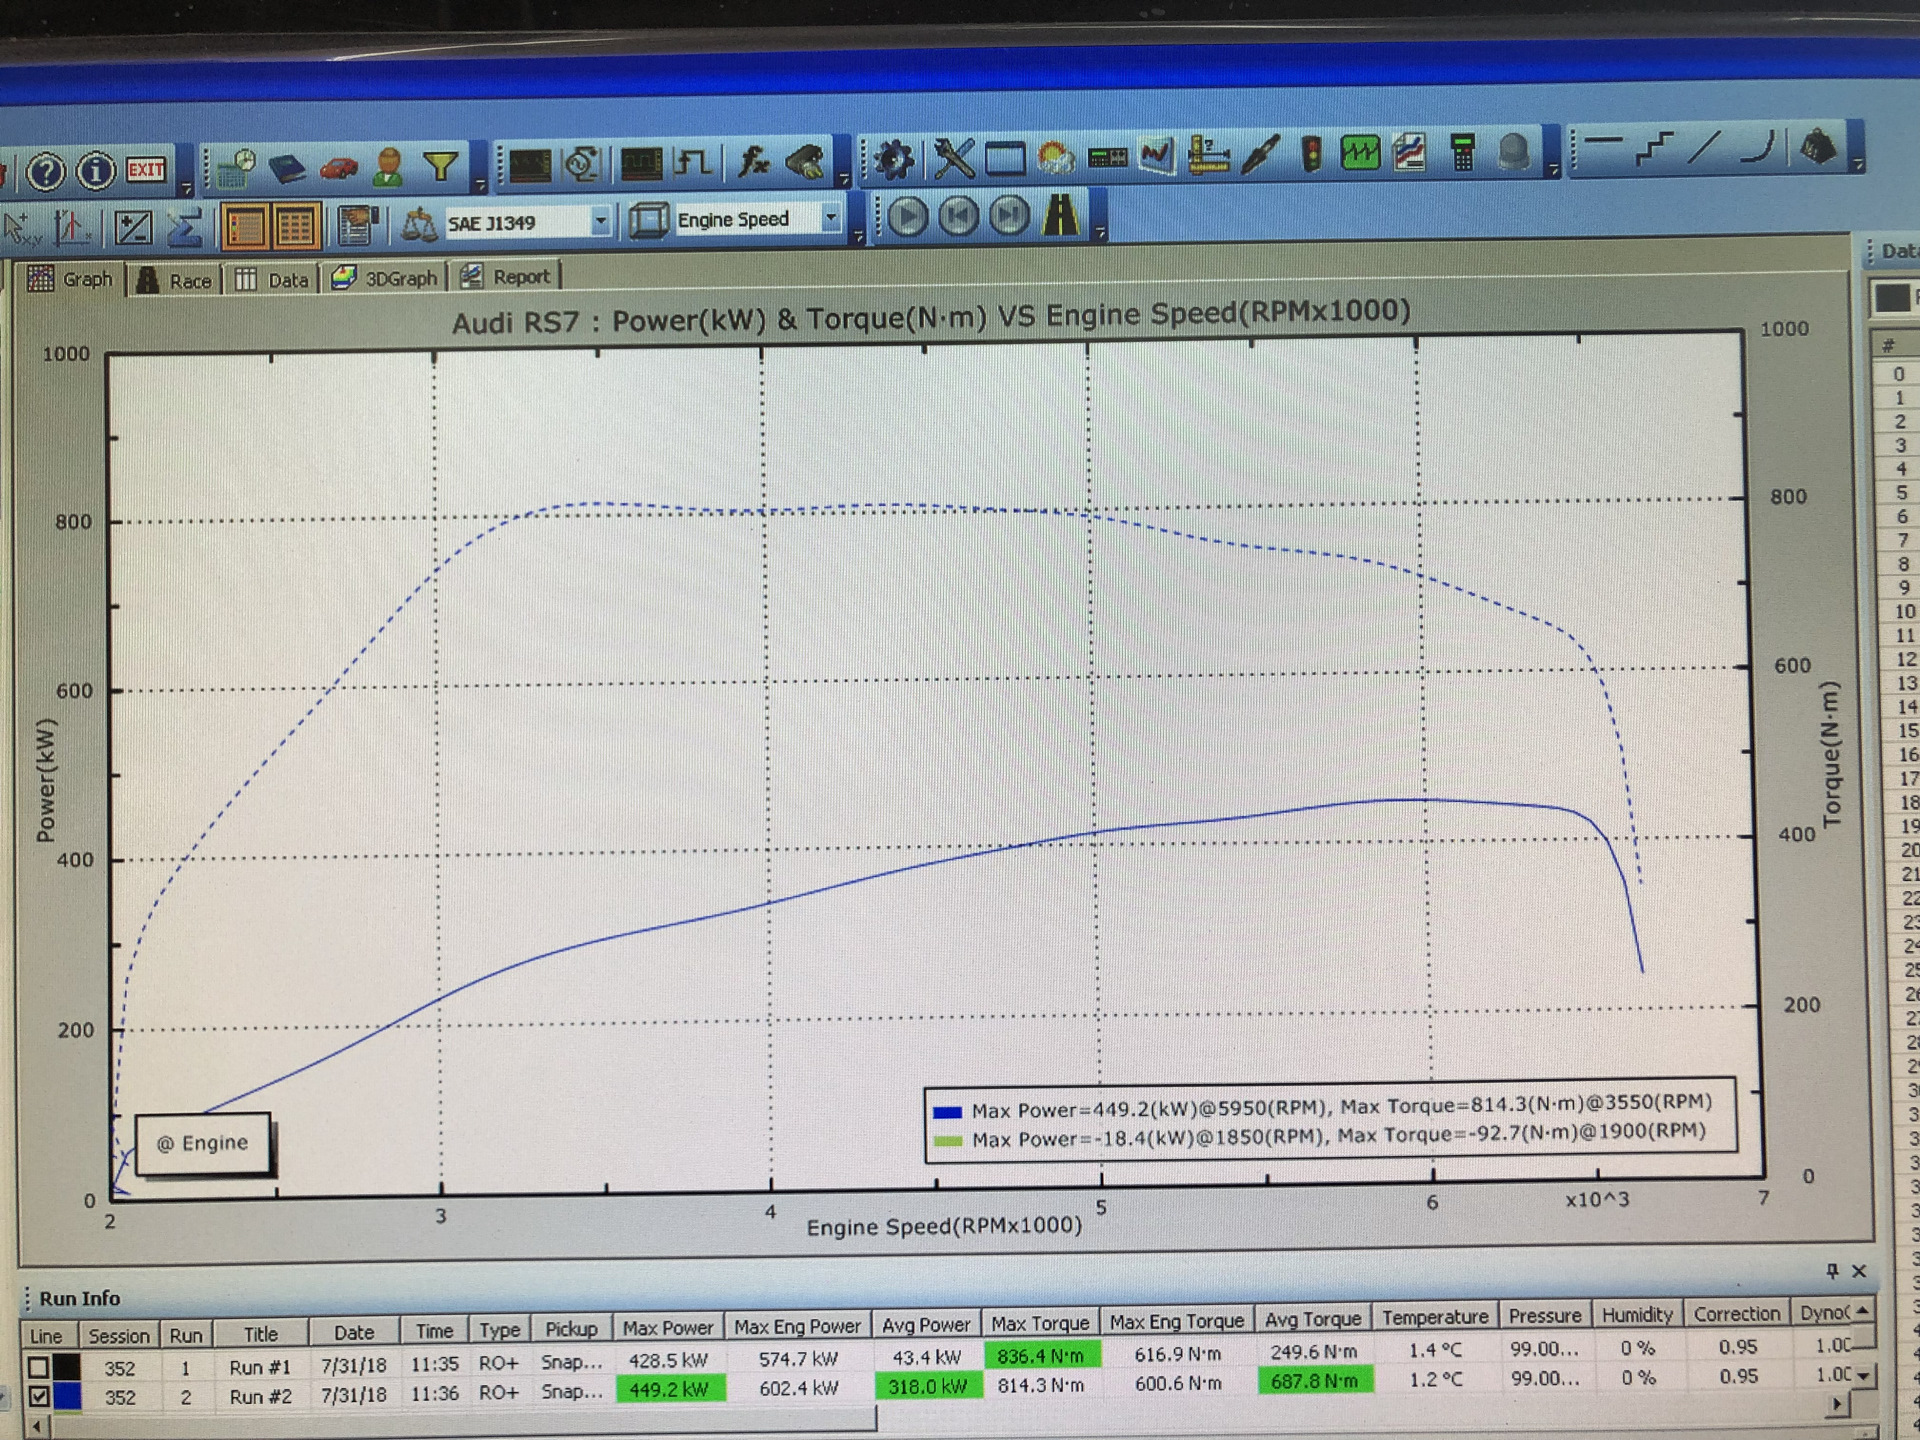Open the fx function icon

click(753, 161)
